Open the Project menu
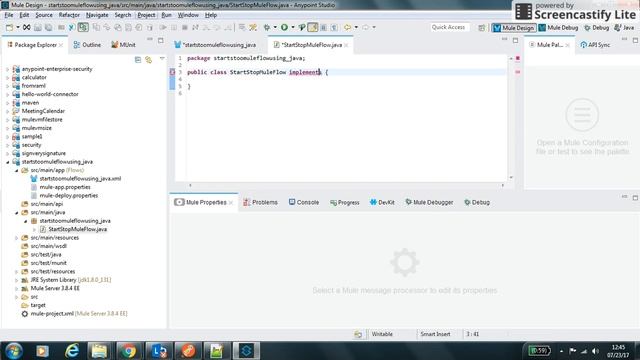 [x=146, y=15]
